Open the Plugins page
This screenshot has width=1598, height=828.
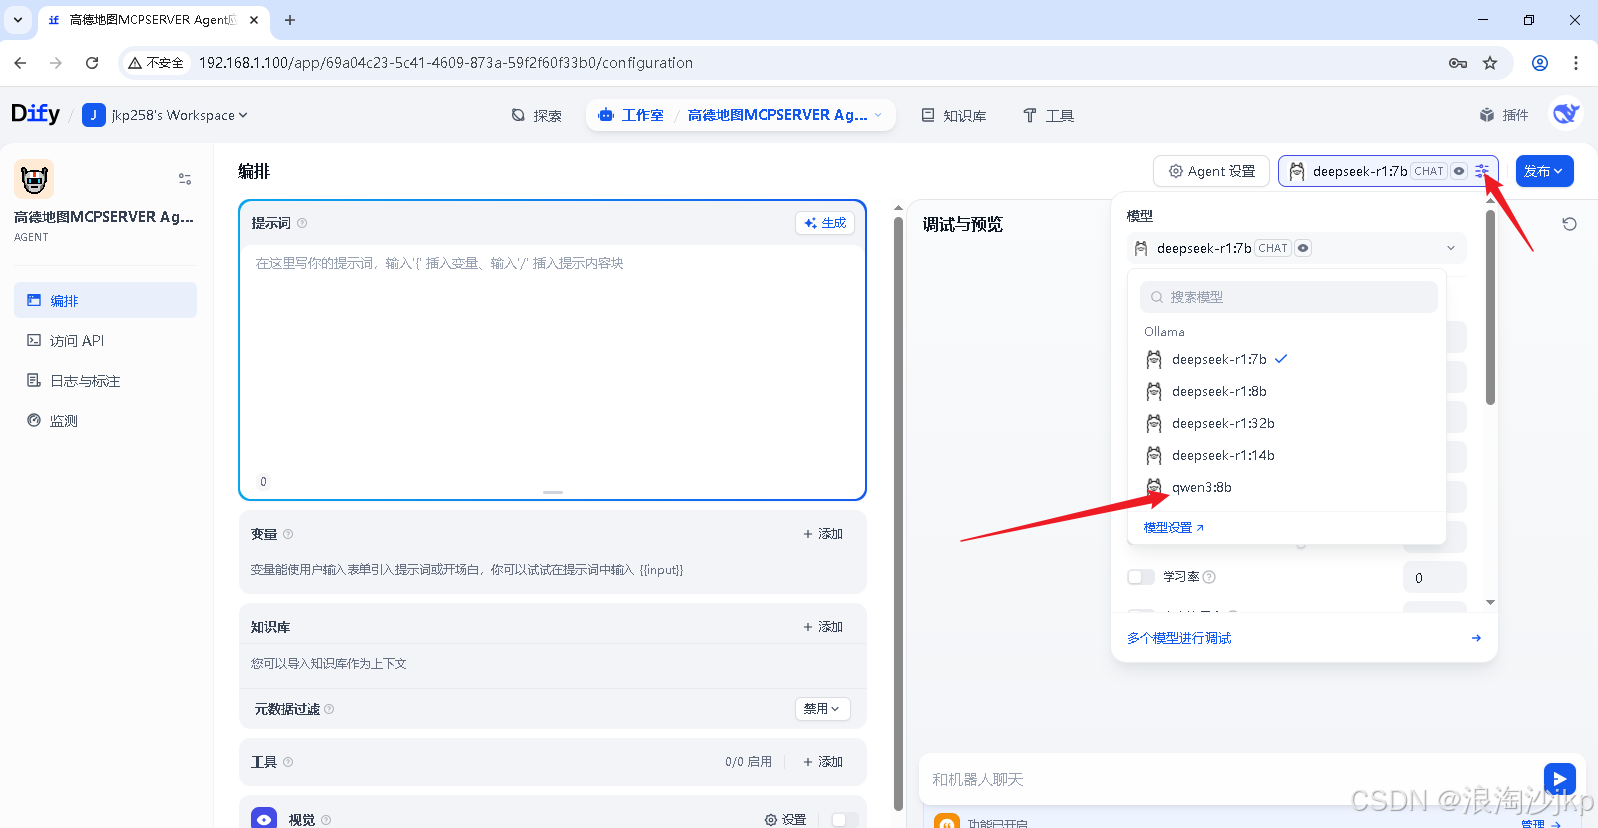1504,115
